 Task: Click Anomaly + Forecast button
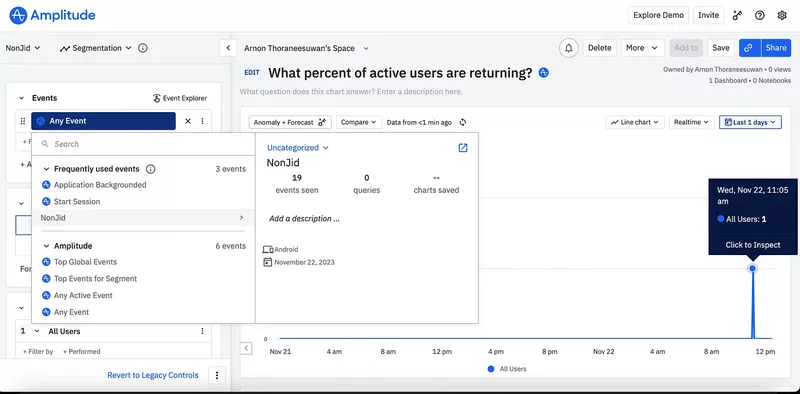coord(290,122)
